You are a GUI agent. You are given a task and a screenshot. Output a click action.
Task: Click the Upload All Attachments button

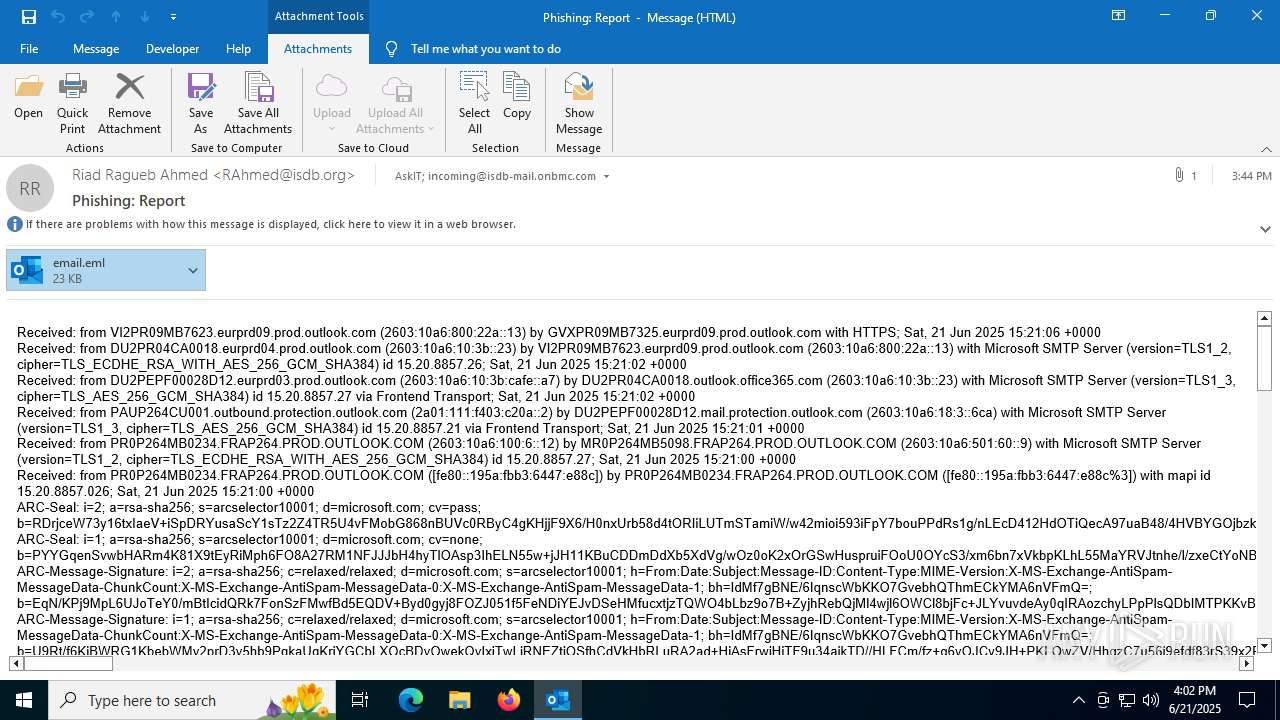point(395,103)
